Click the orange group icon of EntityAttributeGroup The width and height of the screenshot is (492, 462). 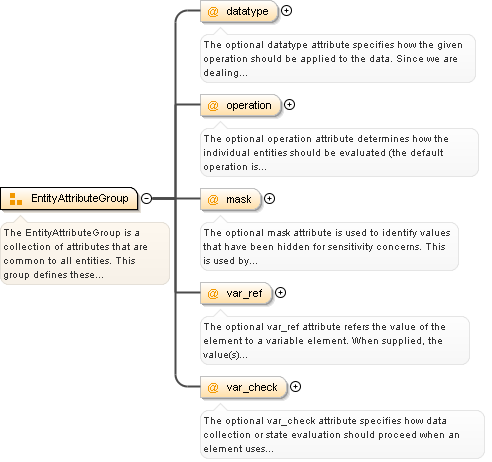point(15,199)
